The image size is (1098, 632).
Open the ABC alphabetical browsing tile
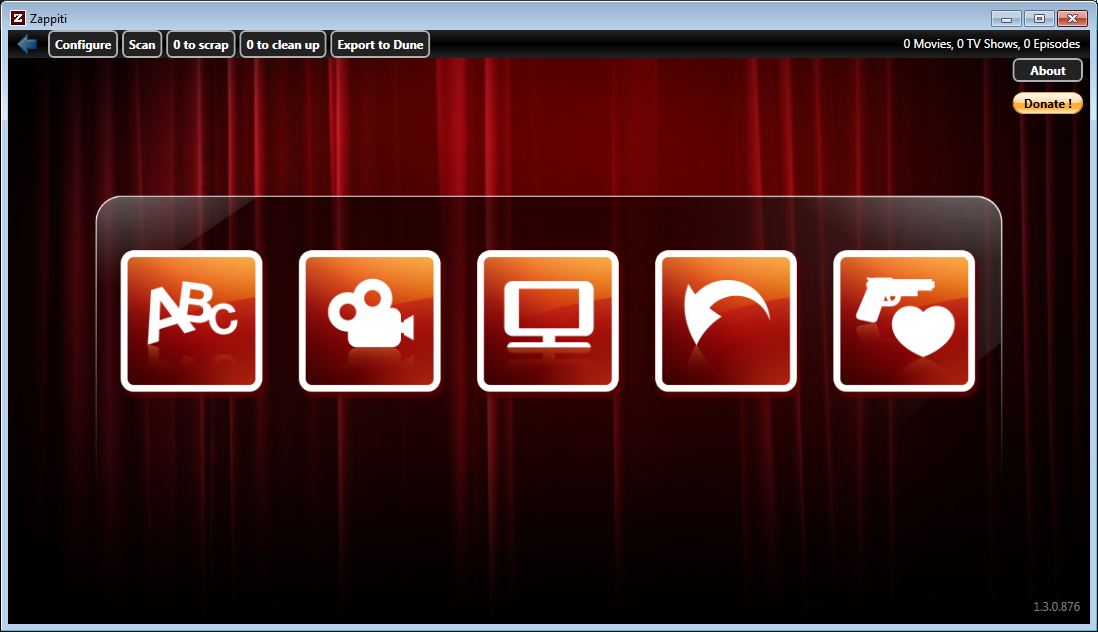[x=191, y=321]
